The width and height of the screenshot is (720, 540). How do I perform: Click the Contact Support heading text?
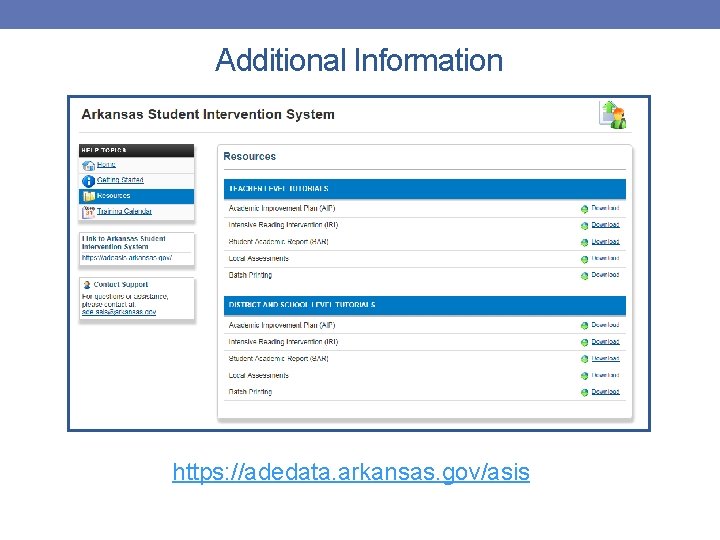[121, 285]
